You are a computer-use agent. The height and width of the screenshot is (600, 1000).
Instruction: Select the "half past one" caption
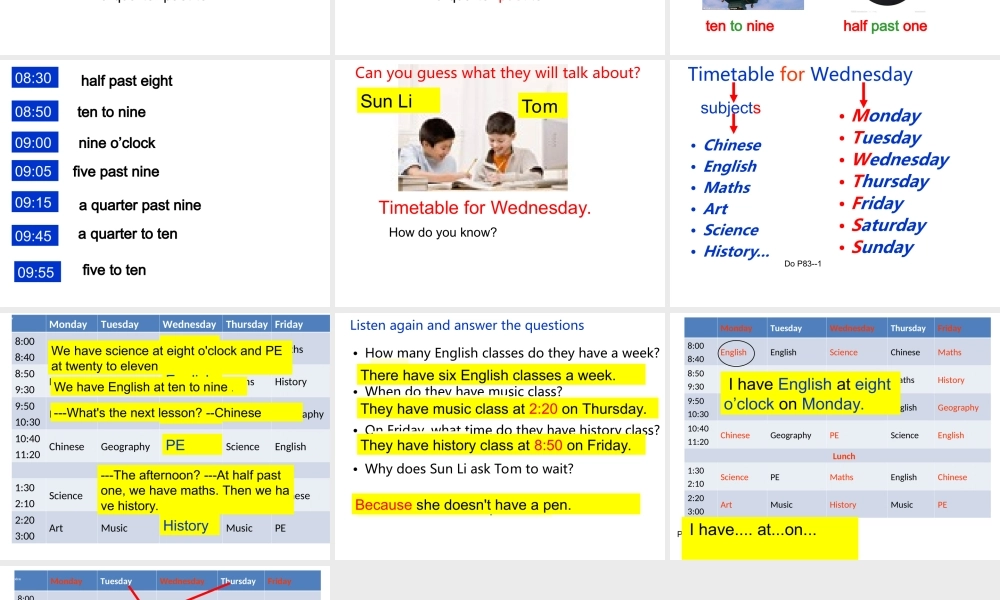tap(884, 26)
